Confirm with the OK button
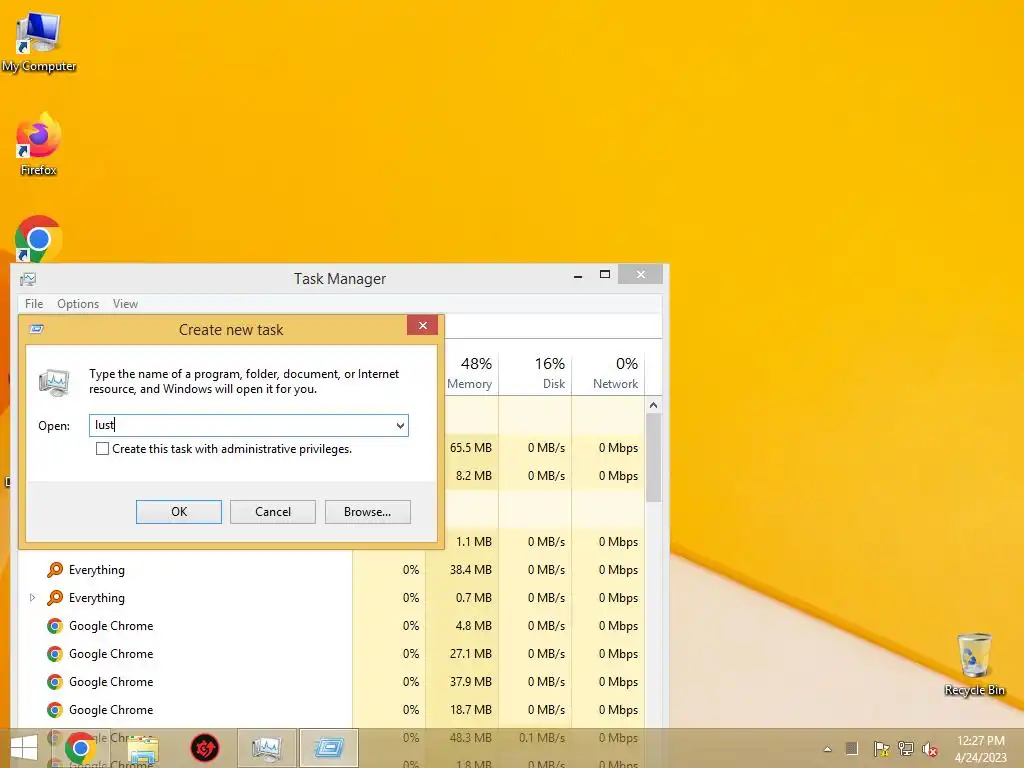This screenshot has height=768, width=1024. (179, 512)
